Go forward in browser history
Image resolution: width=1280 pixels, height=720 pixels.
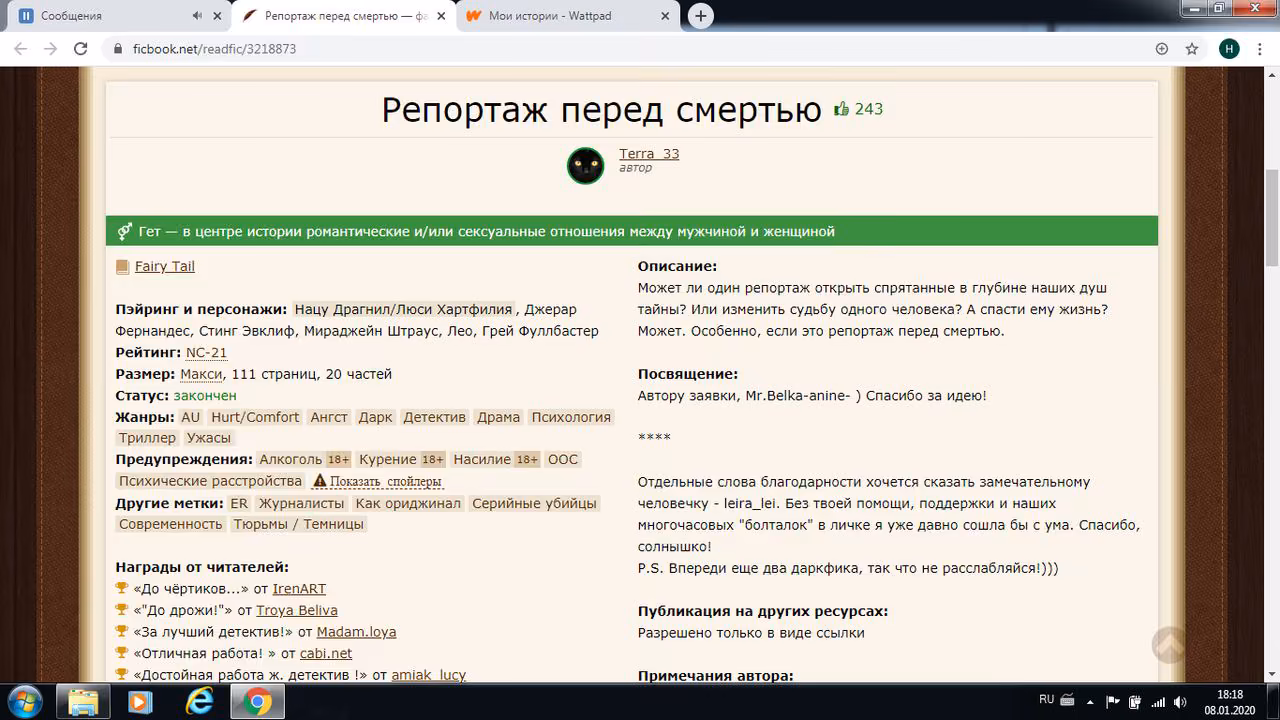coord(51,49)
